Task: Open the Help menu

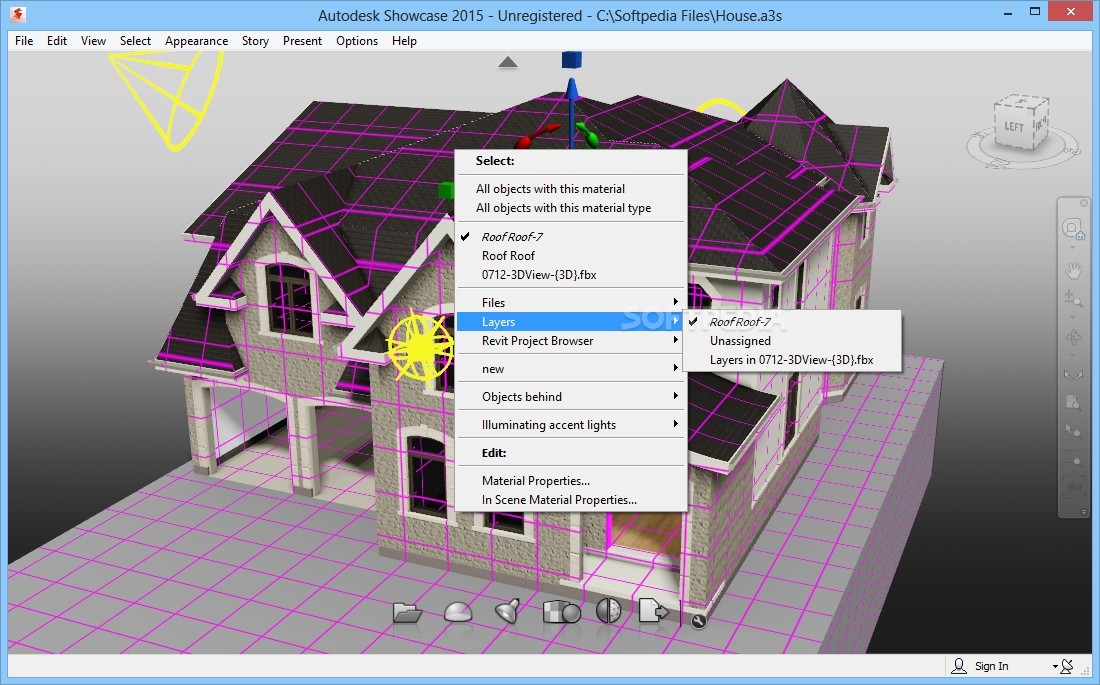Action: (x=404, y=41)
